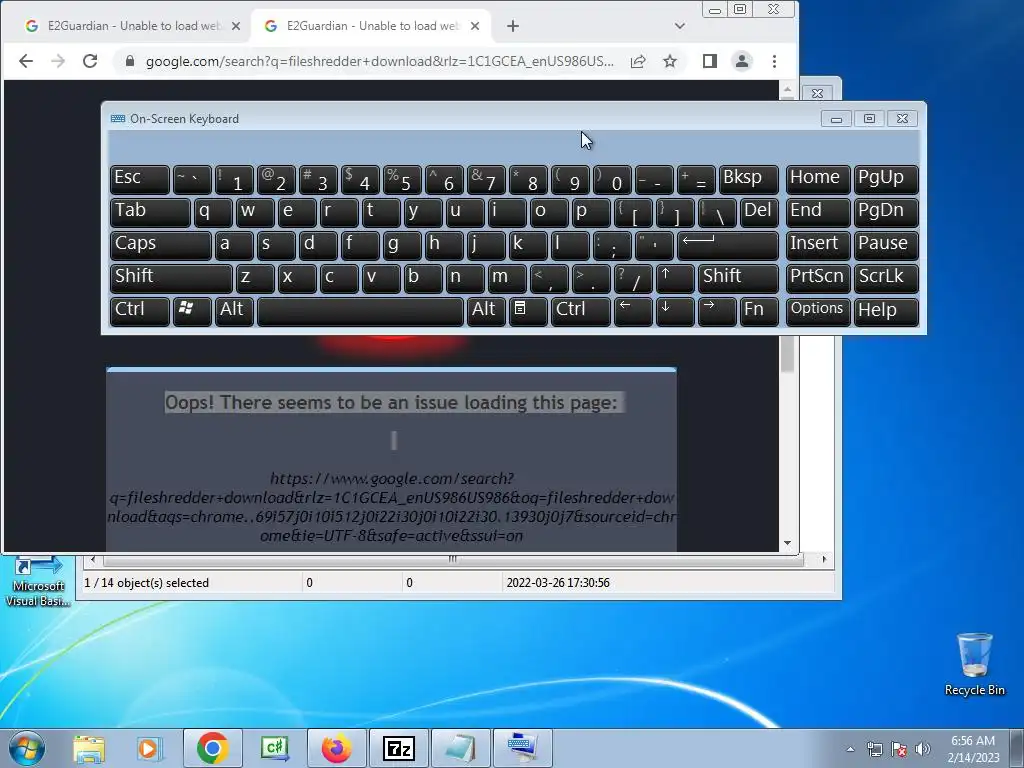
Task: Click the right arrow key
Action: pyautogui.click(x=716, y=311)
